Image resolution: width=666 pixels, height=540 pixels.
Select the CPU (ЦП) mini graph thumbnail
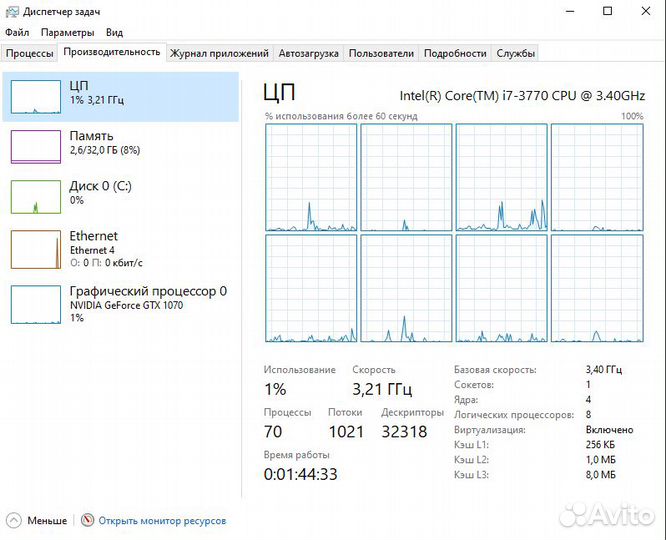36,96
